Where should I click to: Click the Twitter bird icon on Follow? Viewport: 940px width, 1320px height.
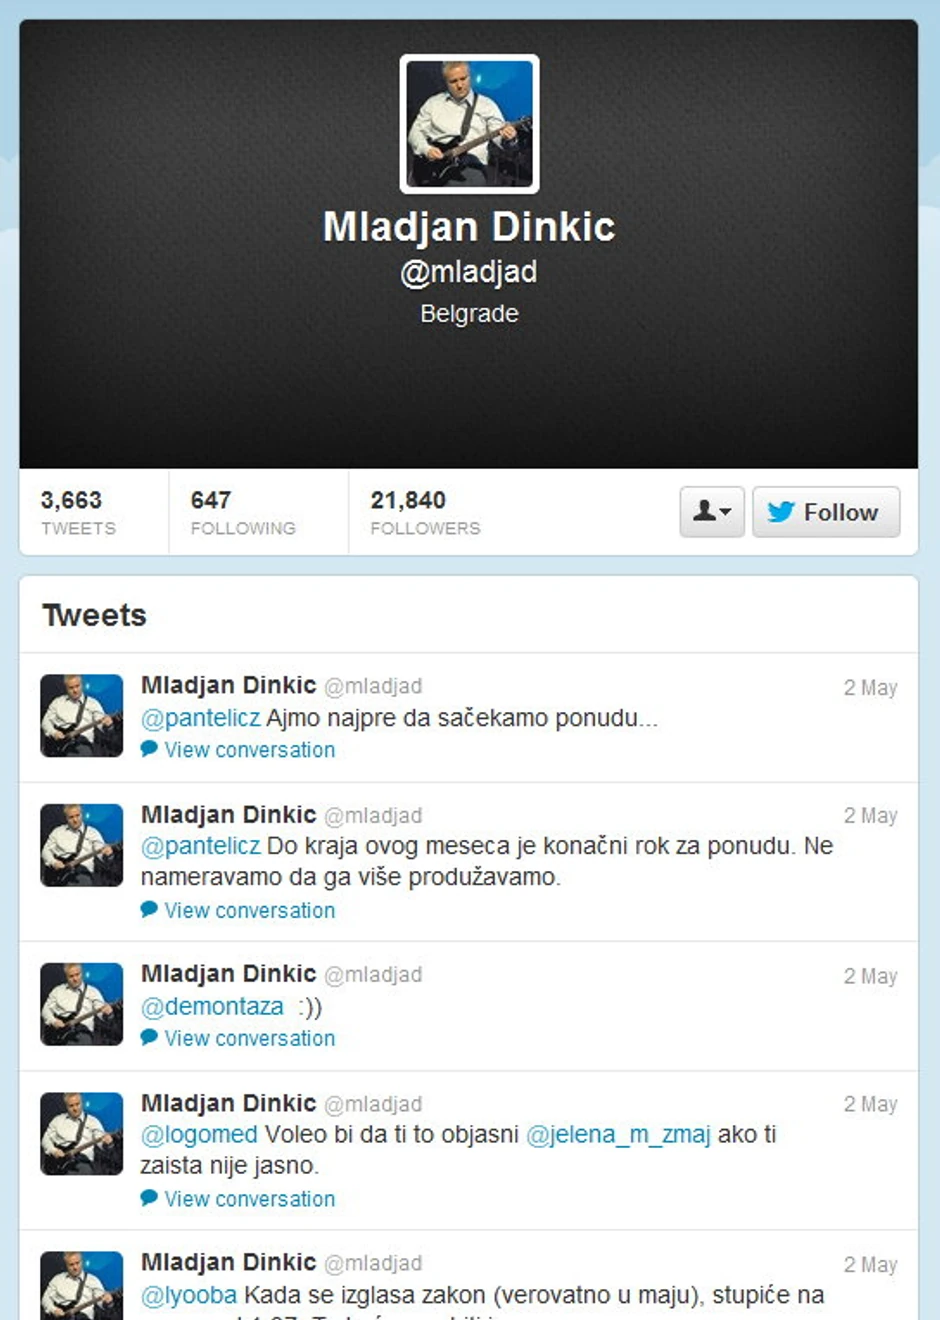pyautogui.click(x=781, y=512)
